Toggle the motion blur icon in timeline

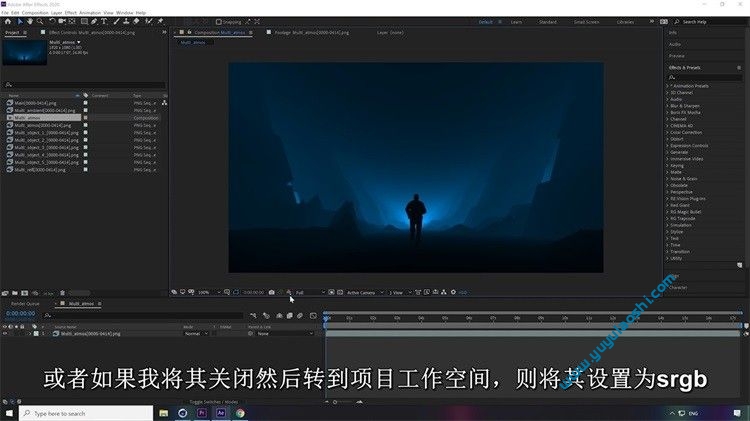(300, 316)
